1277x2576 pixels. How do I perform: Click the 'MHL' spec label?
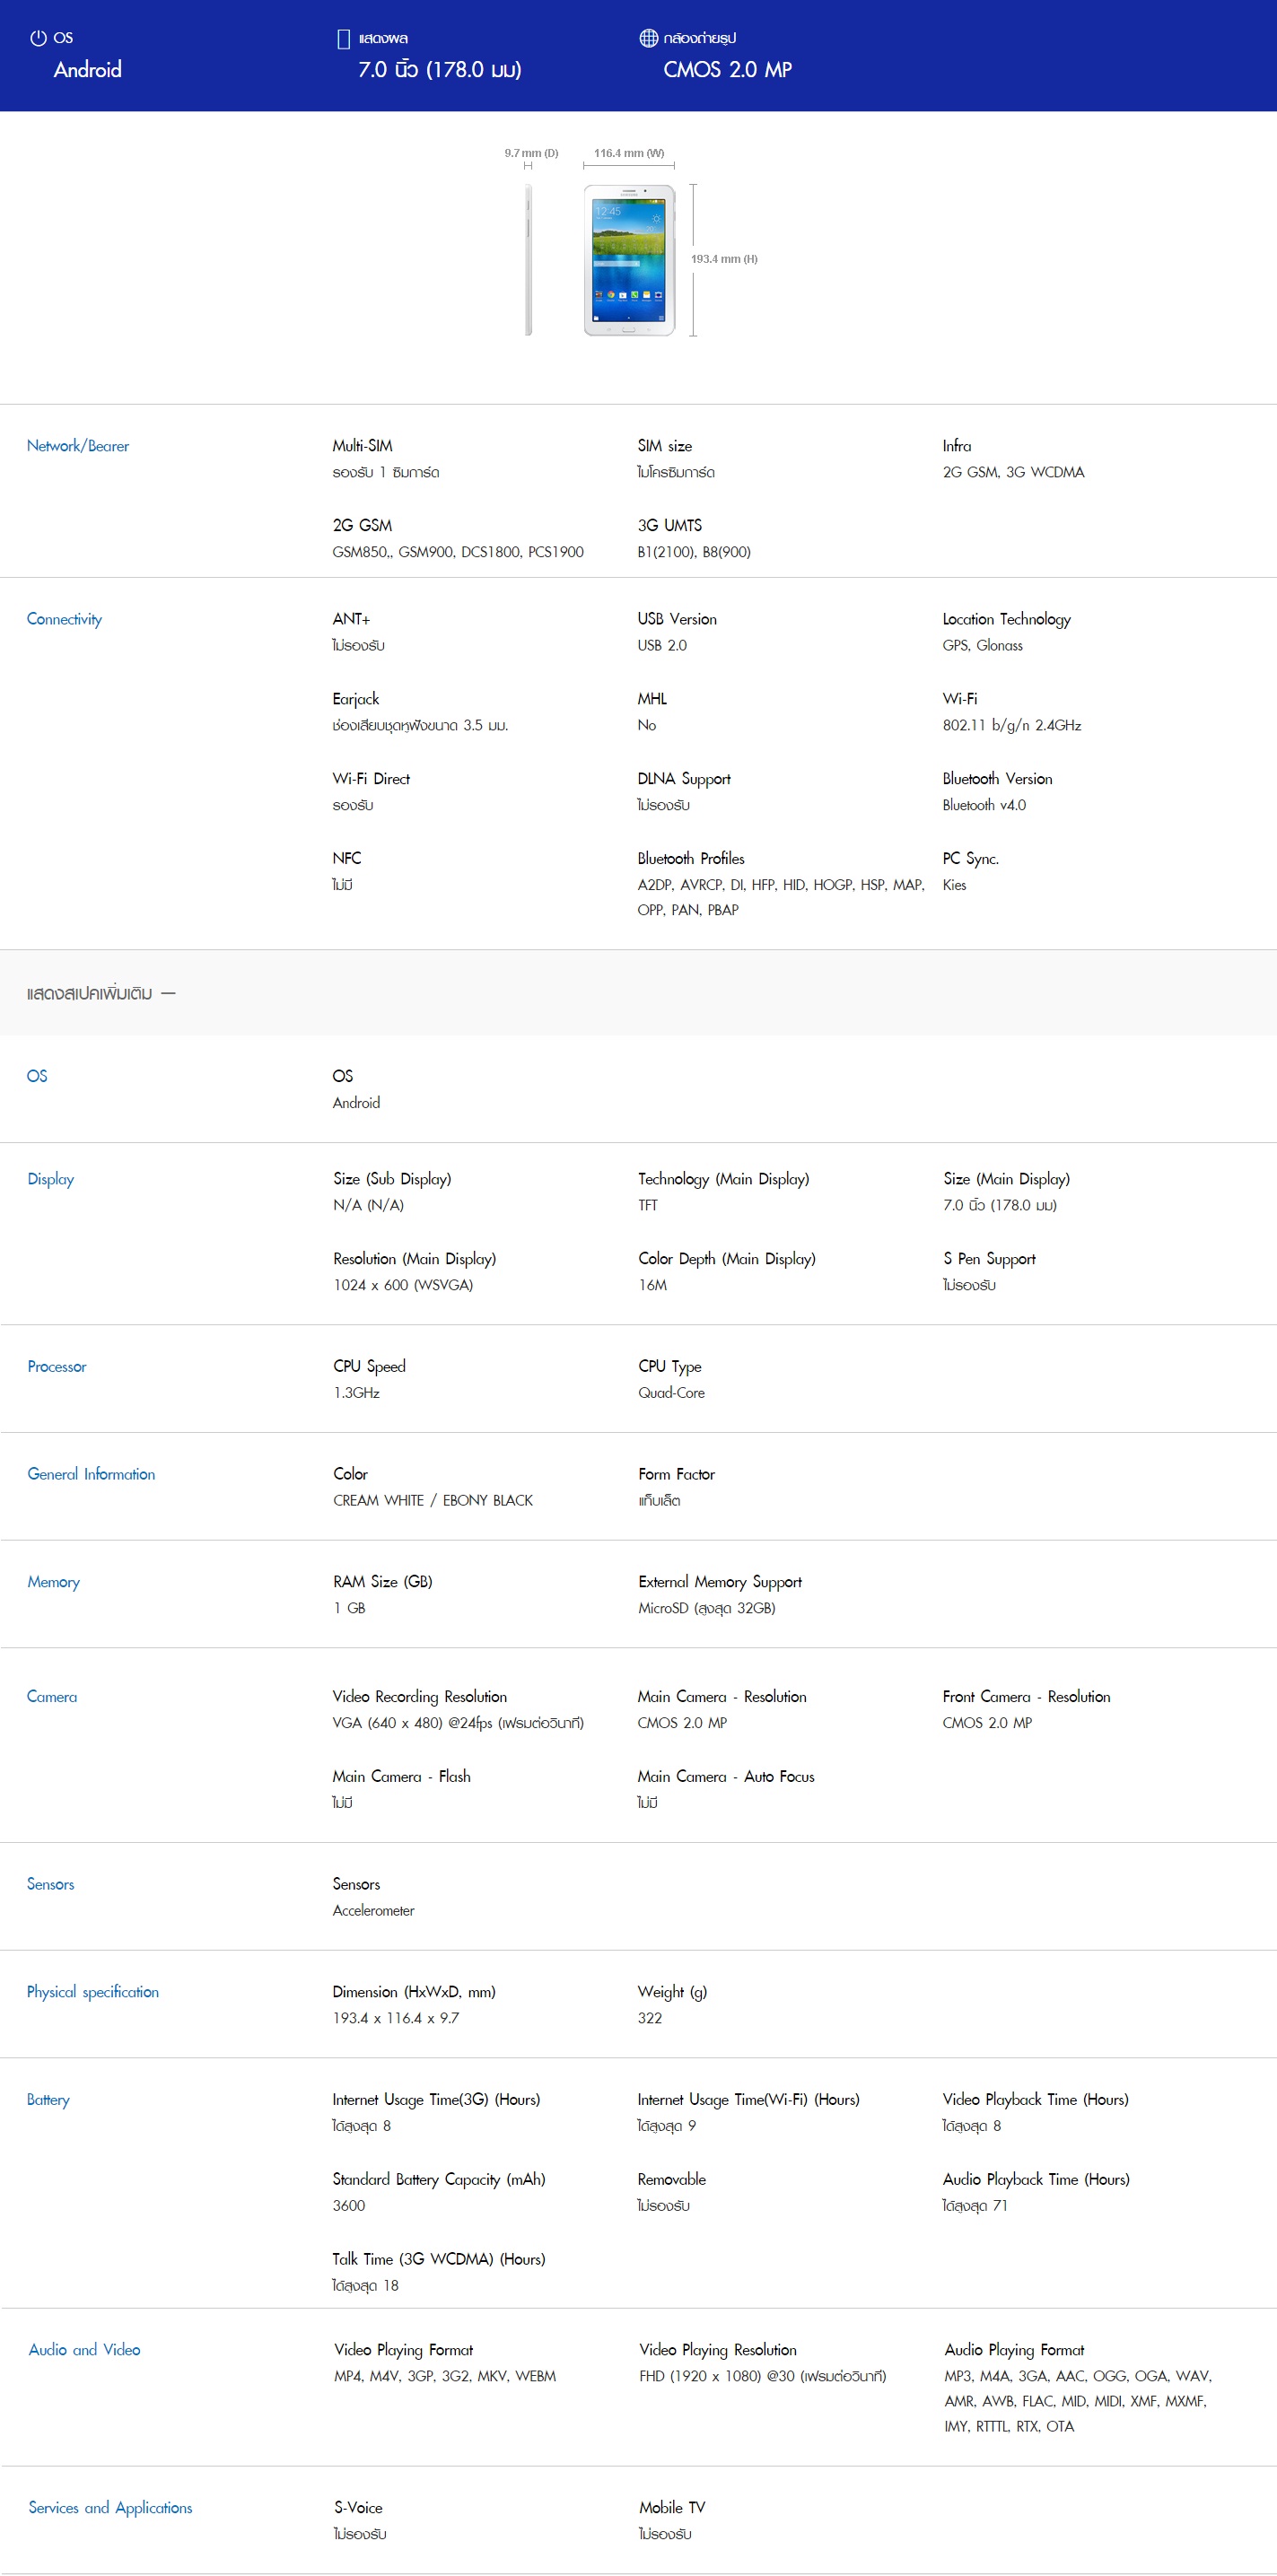pos(652,699)
